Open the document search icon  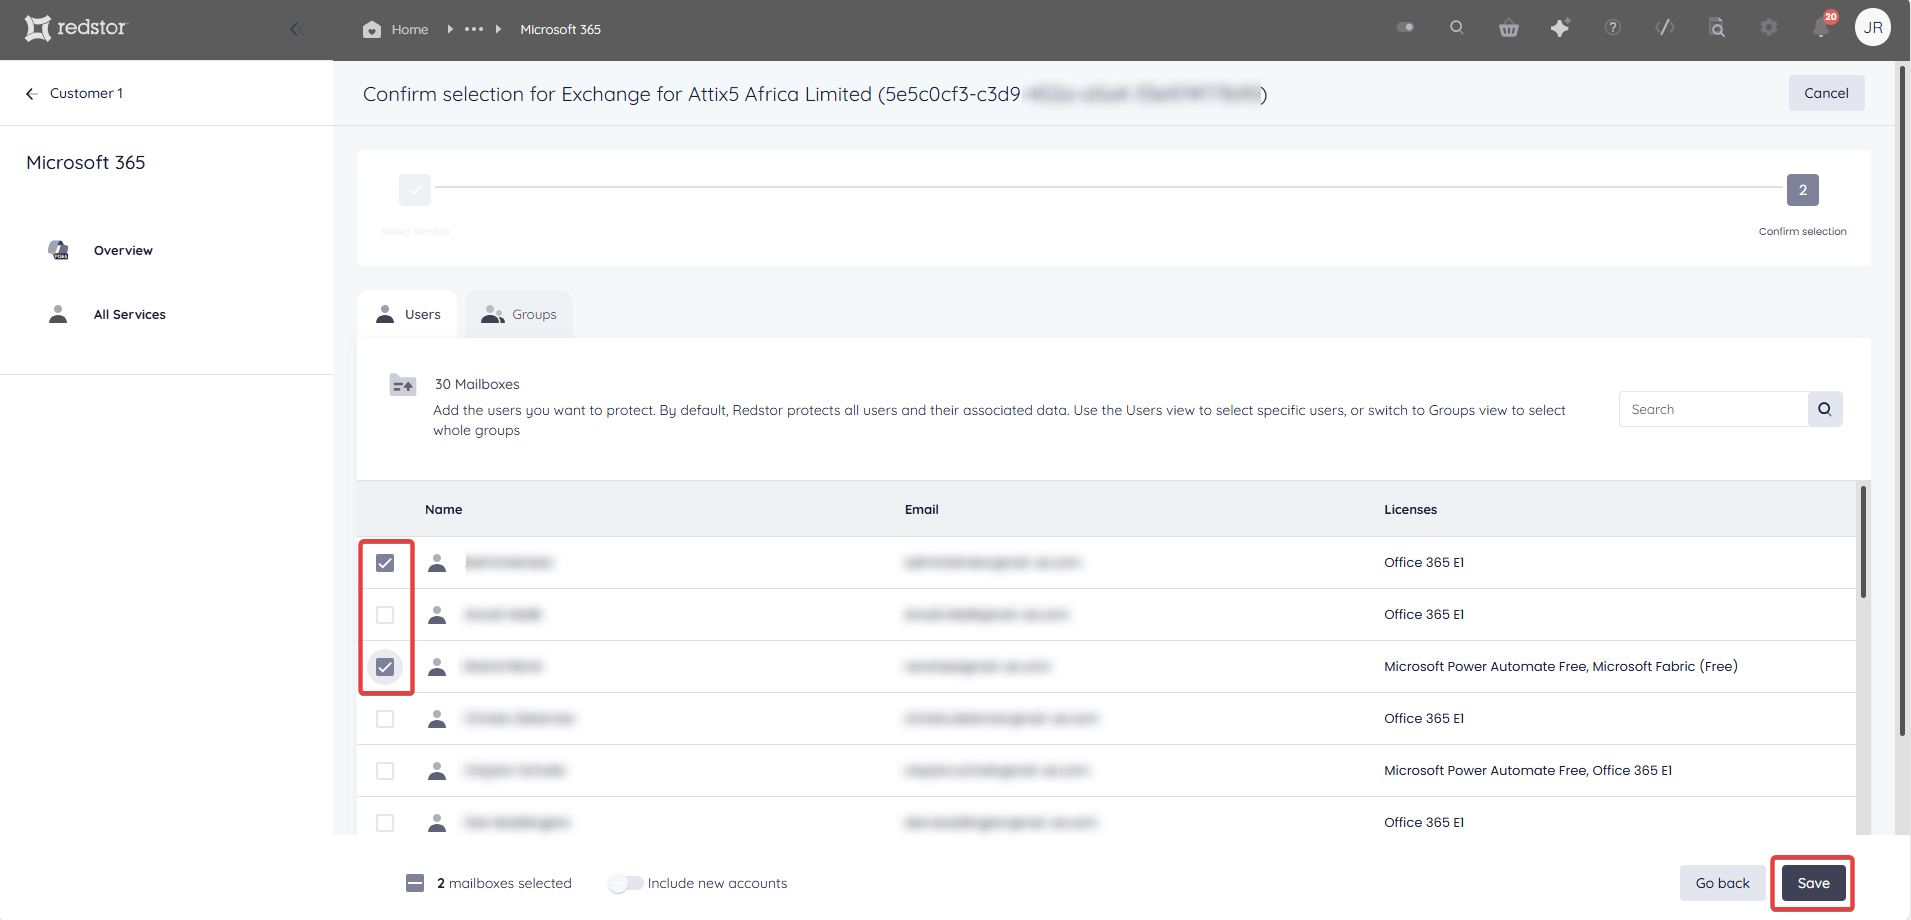(1717, 28)
